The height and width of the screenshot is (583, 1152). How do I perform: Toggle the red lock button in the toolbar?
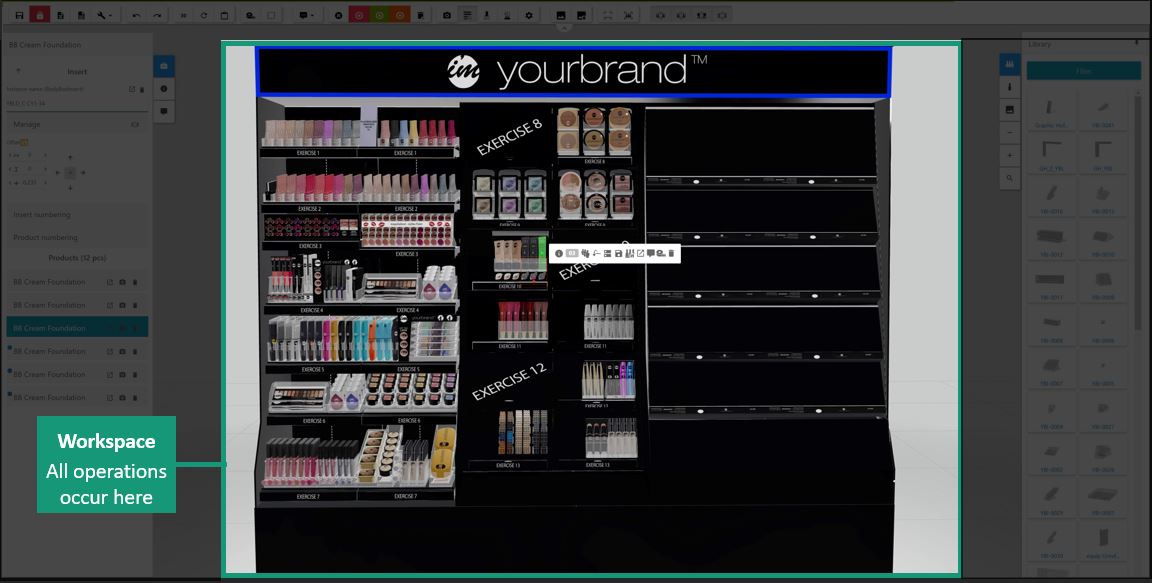coord(40,16)
